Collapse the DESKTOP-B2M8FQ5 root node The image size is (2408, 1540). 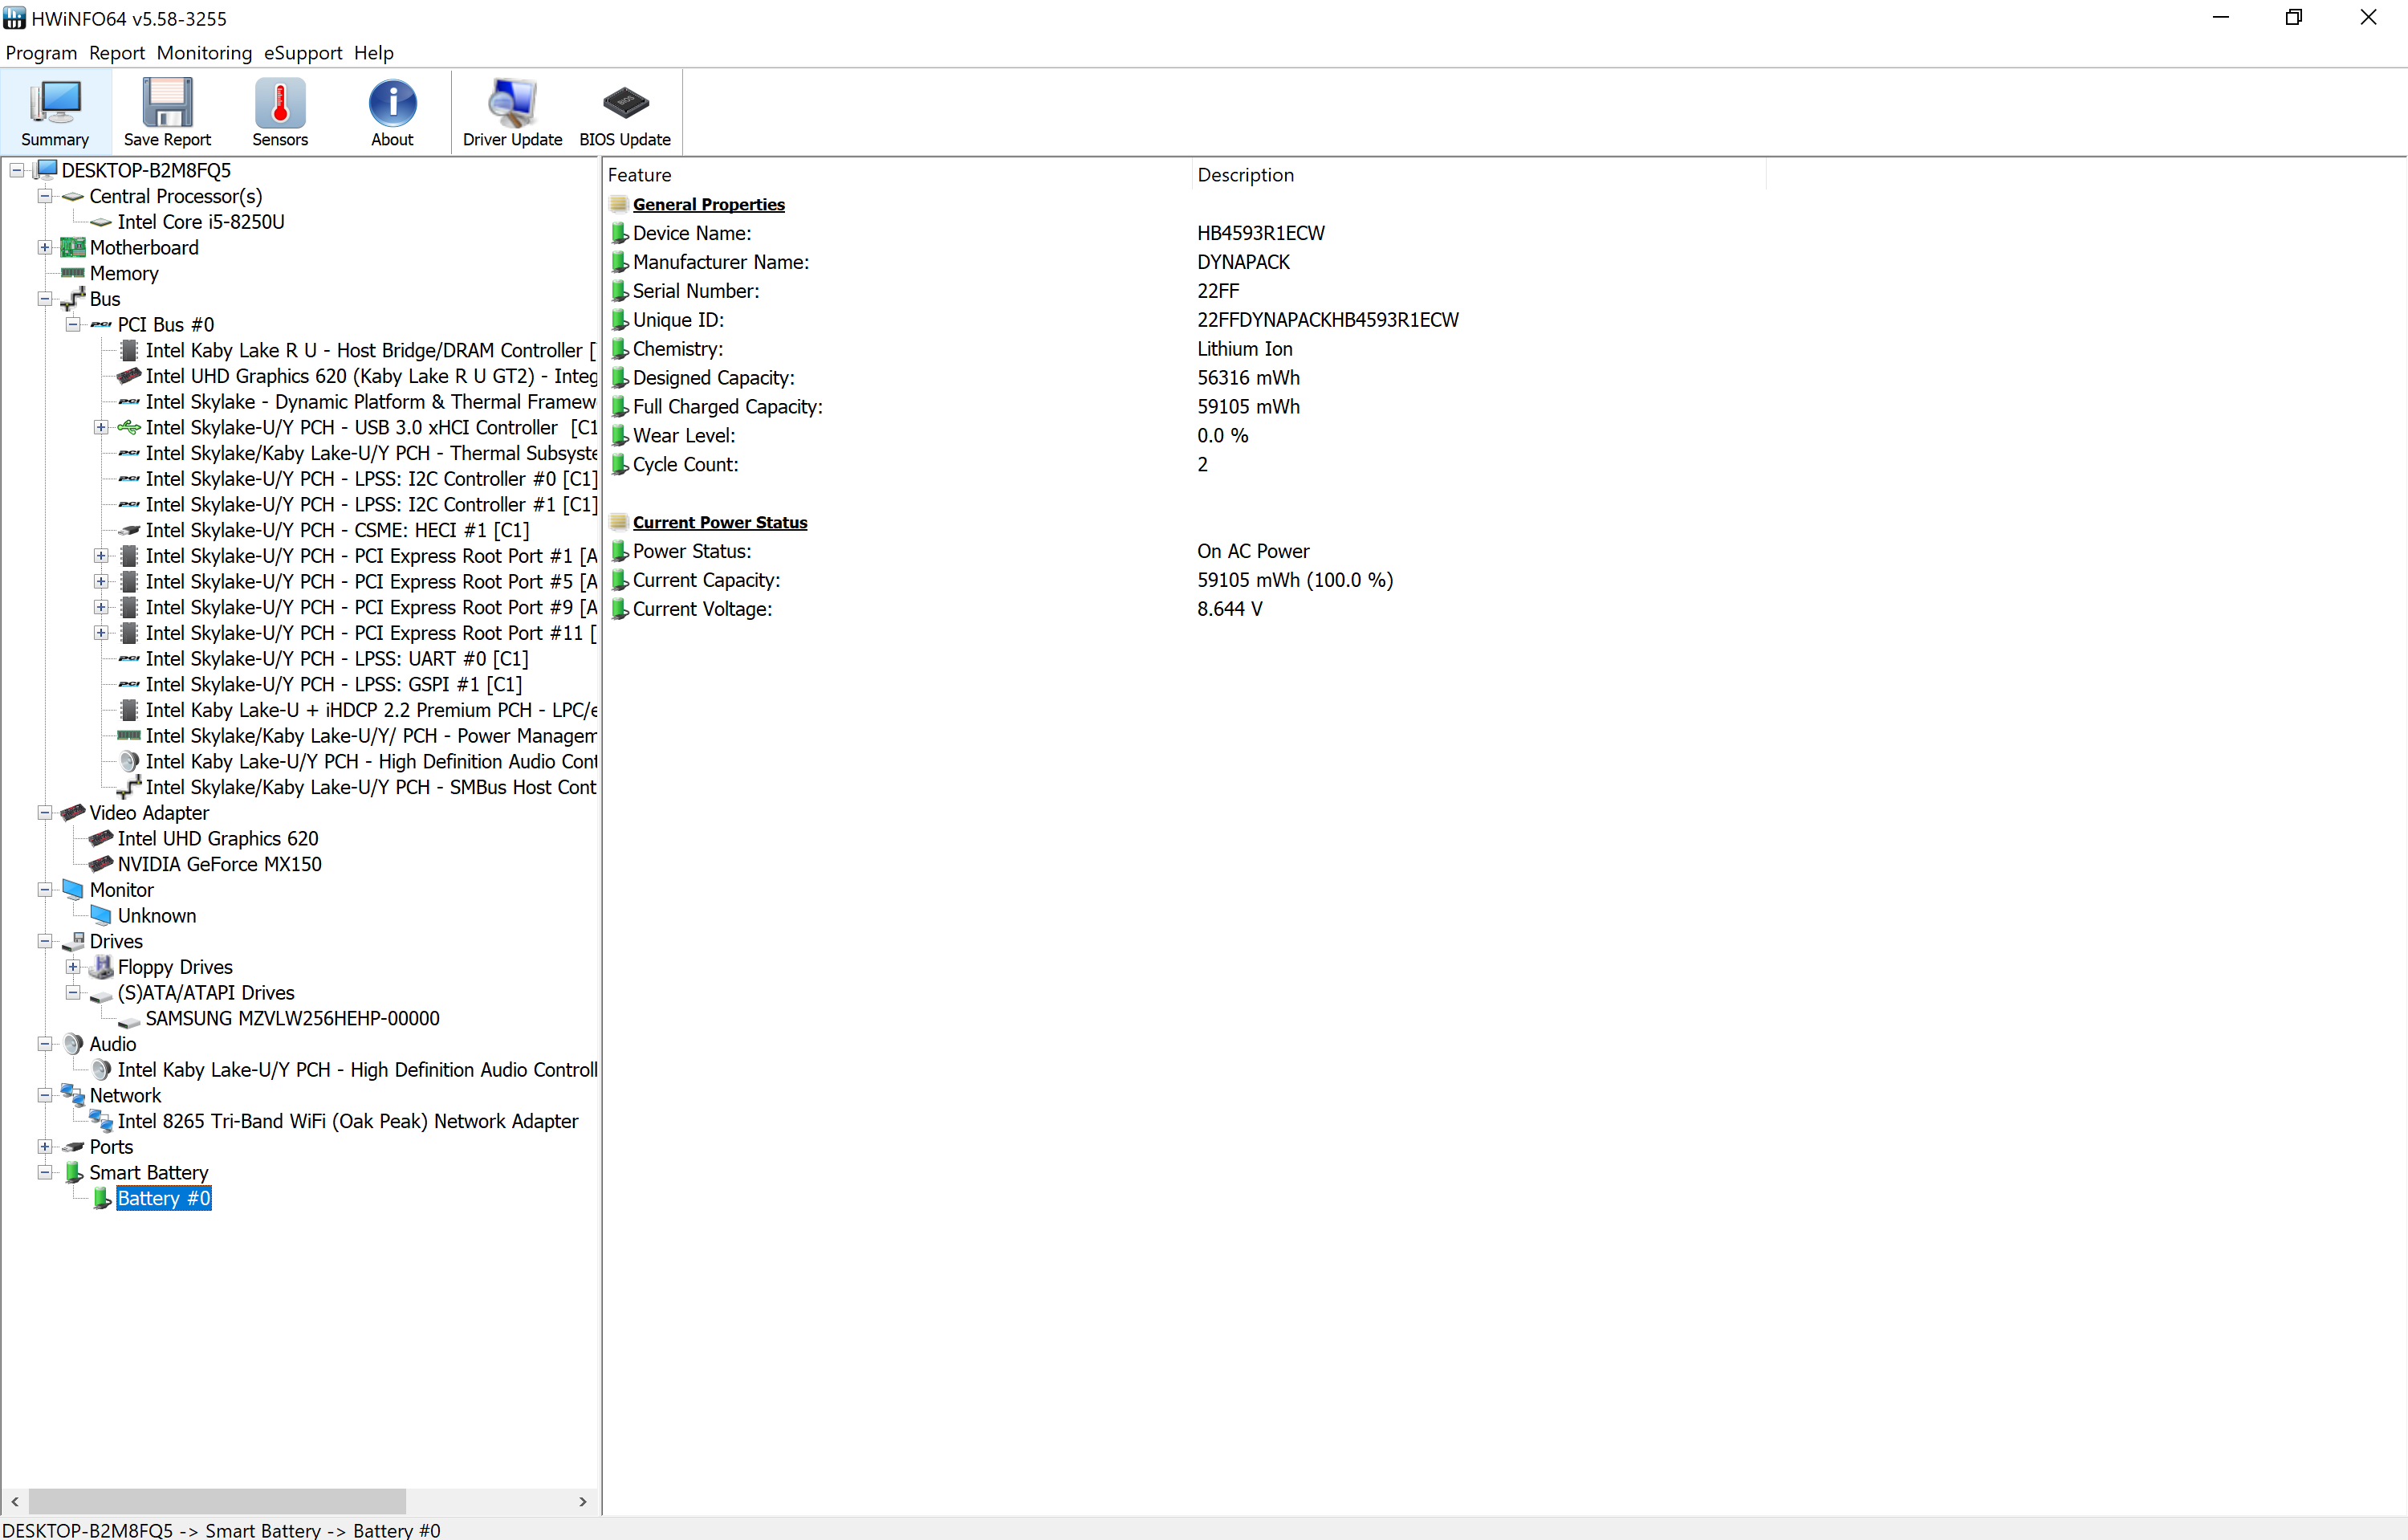[17, 170]
